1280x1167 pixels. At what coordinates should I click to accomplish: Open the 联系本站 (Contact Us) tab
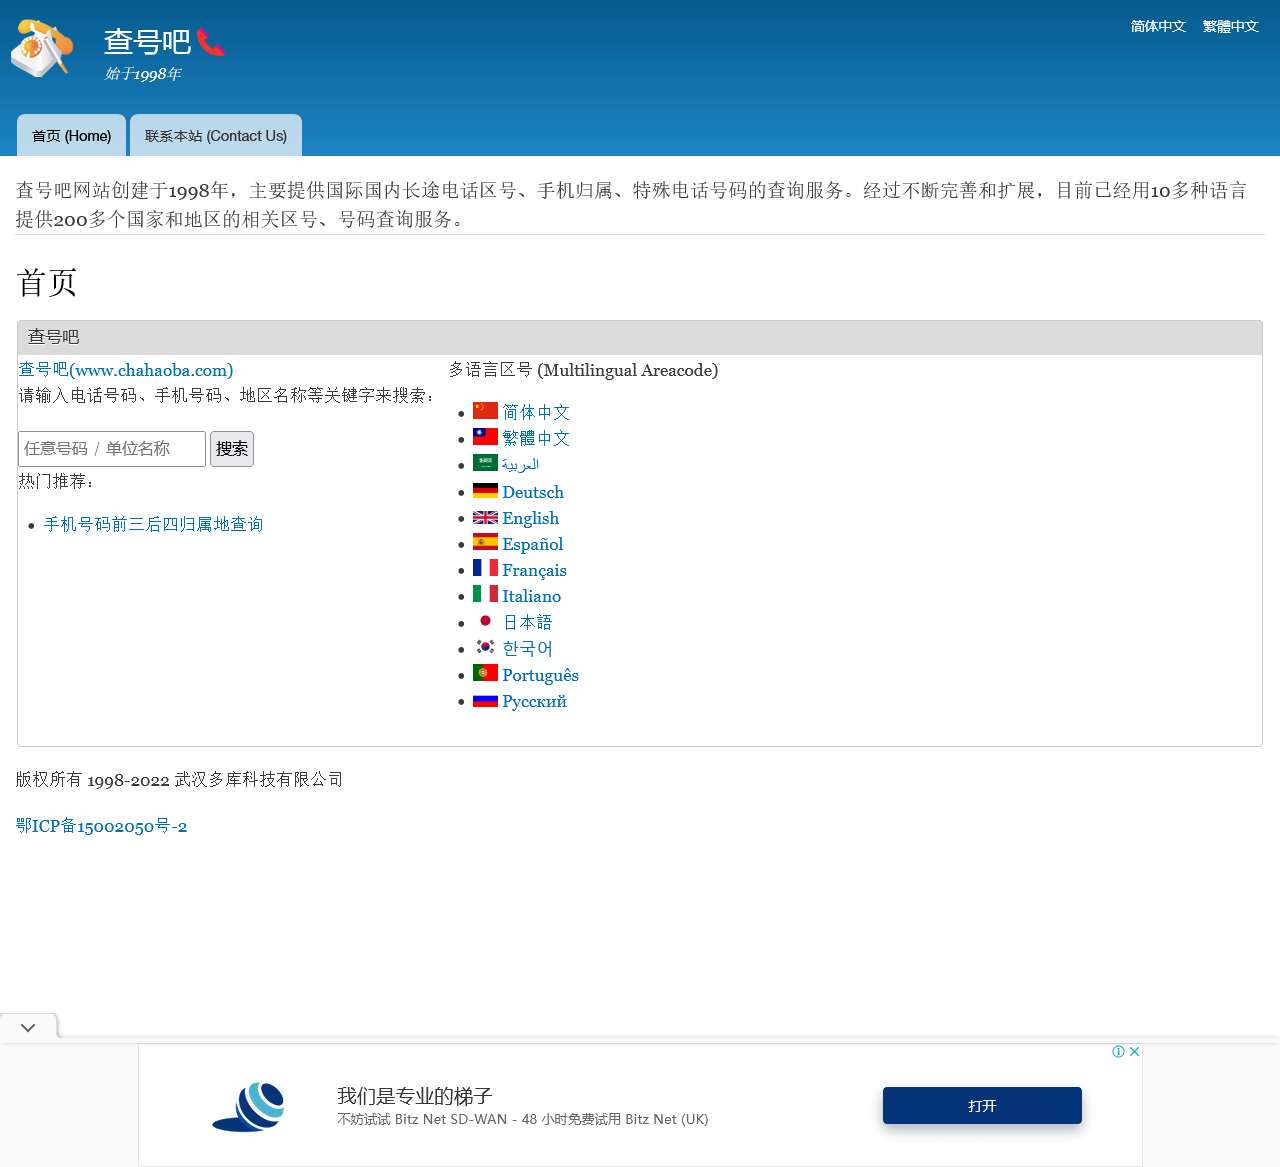click(216, 136)
